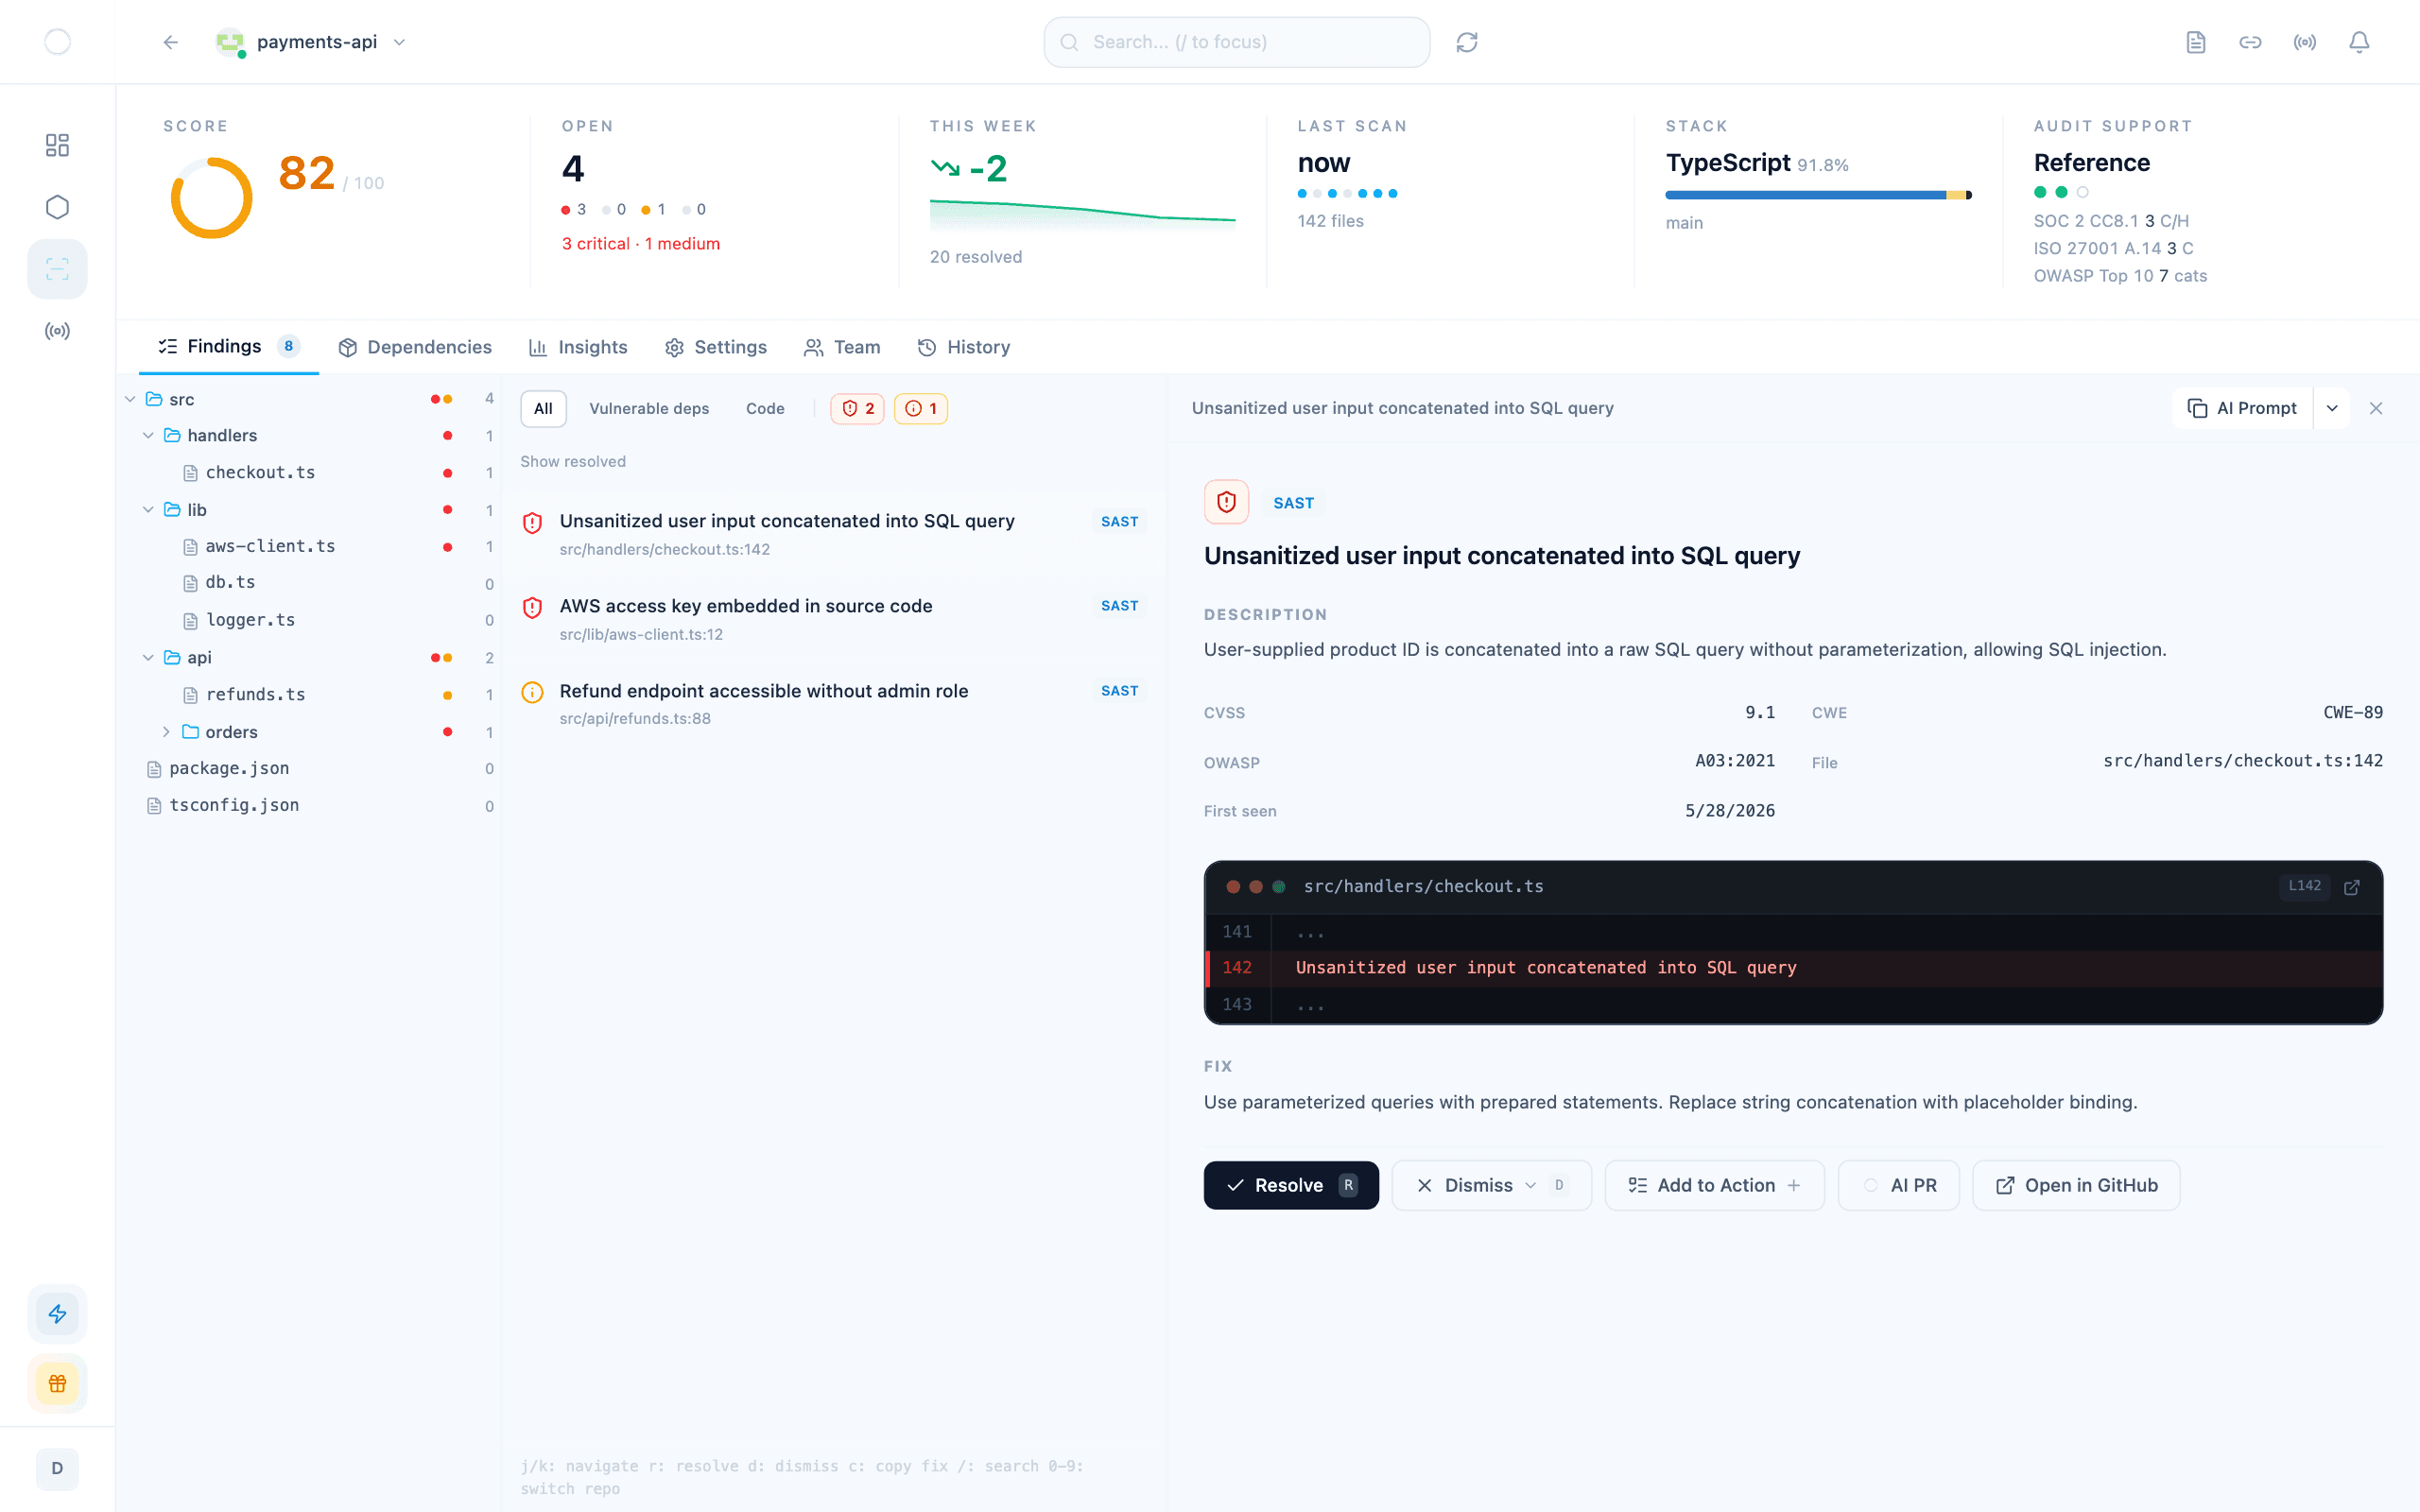The width and height of the screenshot is (2420, 1512).
Task: Open the SQL query finding in list
Action: [832, 534]
